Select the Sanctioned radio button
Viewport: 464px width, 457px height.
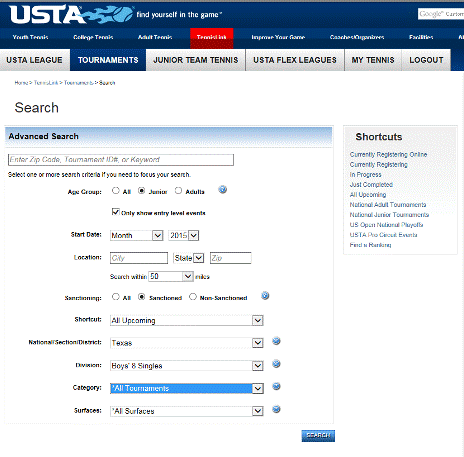point(142,297)
